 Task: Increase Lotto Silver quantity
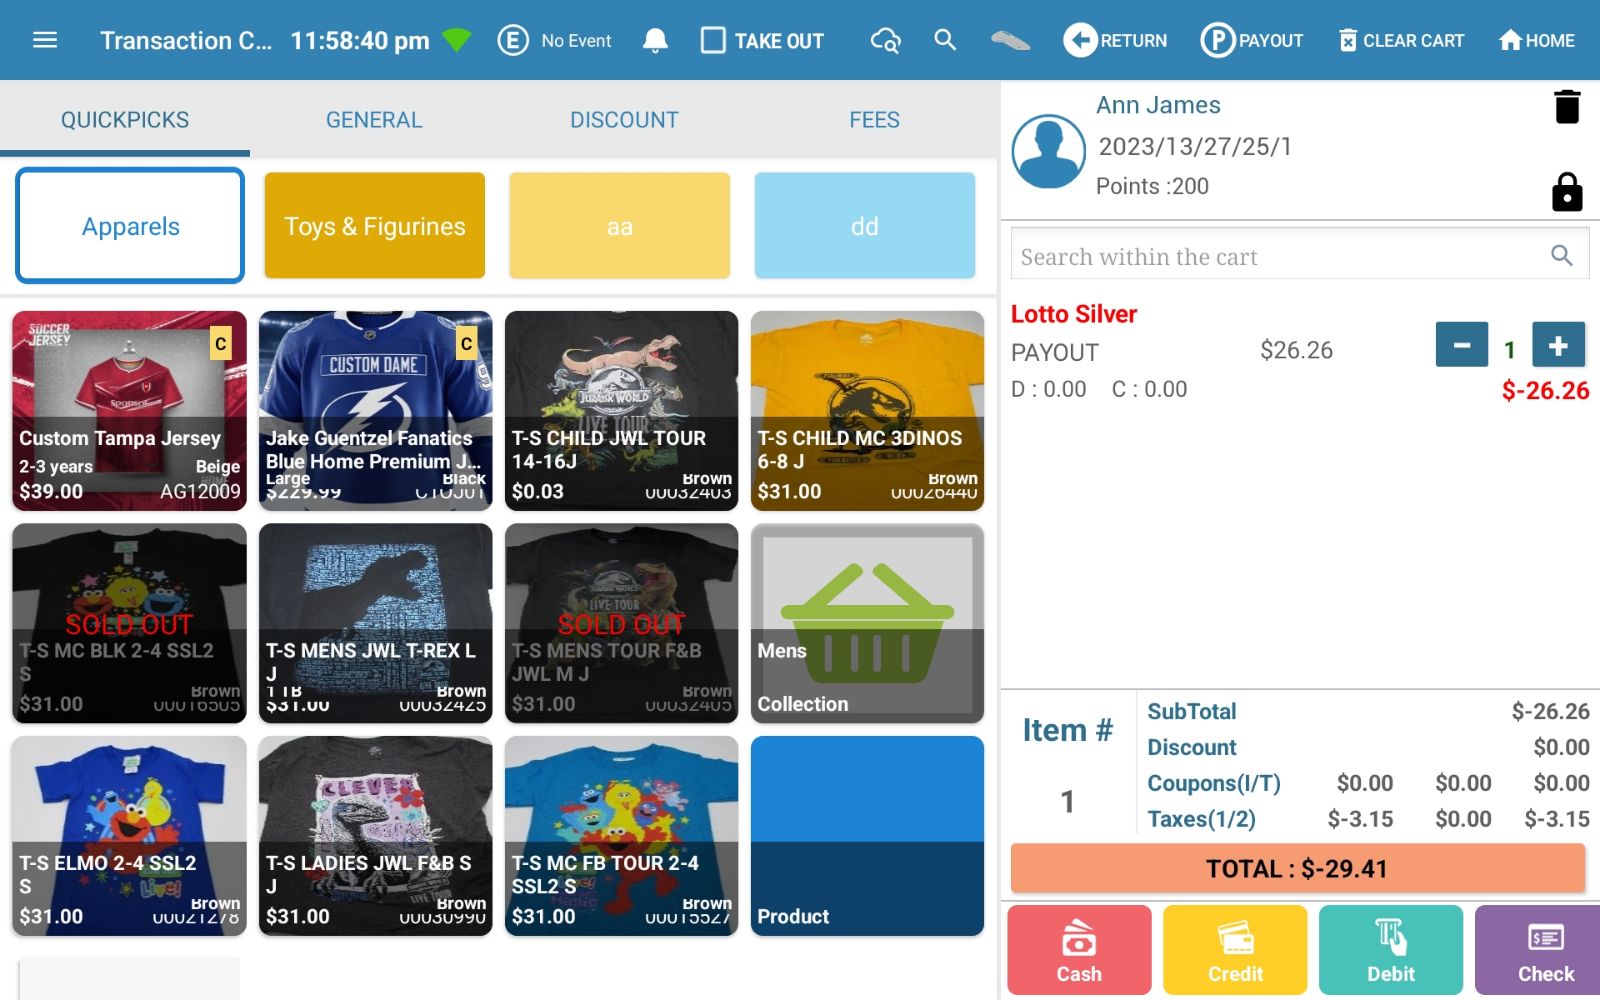(x=1558, y=345)
